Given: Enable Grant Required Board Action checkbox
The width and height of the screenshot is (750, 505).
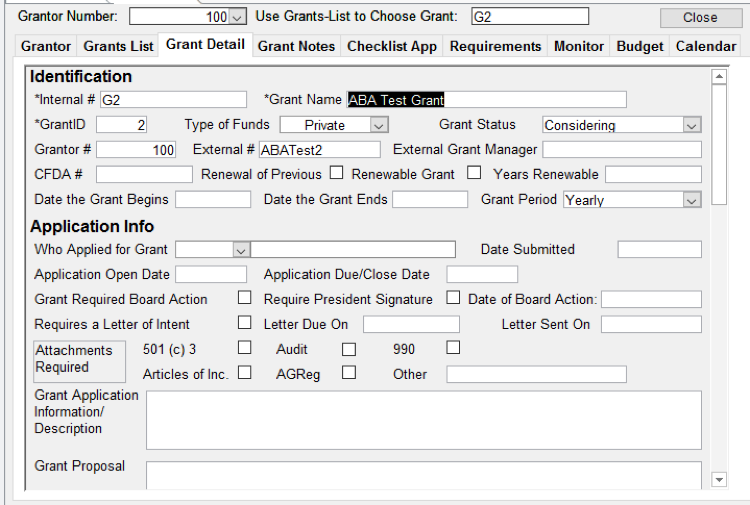Looking at the screenshot, I should [x=244, y=299].
